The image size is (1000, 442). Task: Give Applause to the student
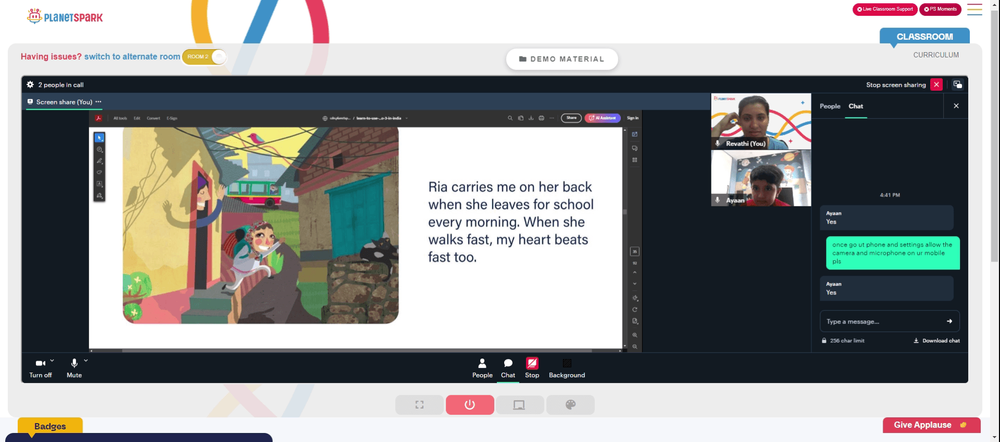[x=931, y=425]
